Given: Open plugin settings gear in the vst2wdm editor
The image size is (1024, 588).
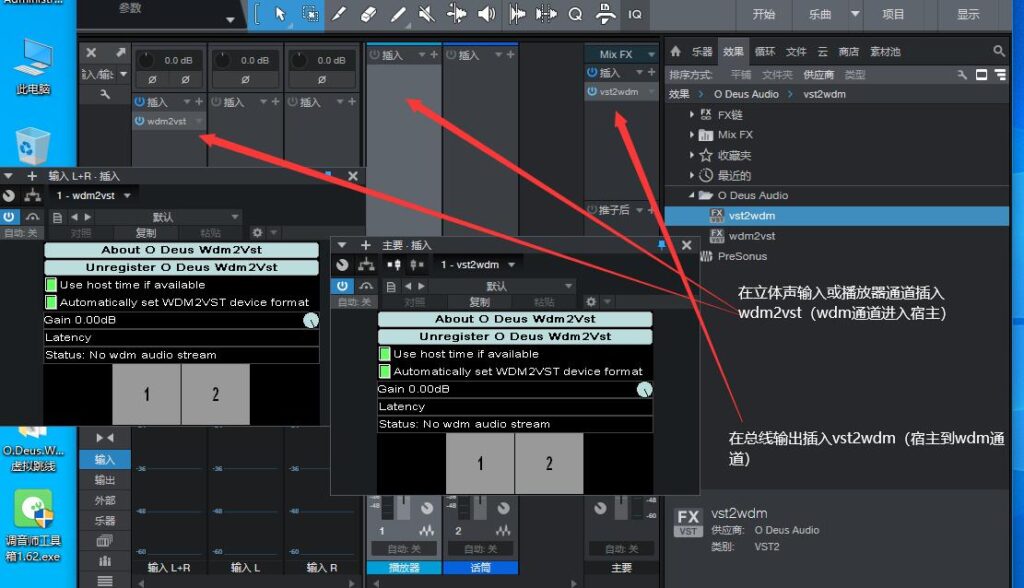Looking at the screenshot, I should pyautogui.click(x=591, y=301).
